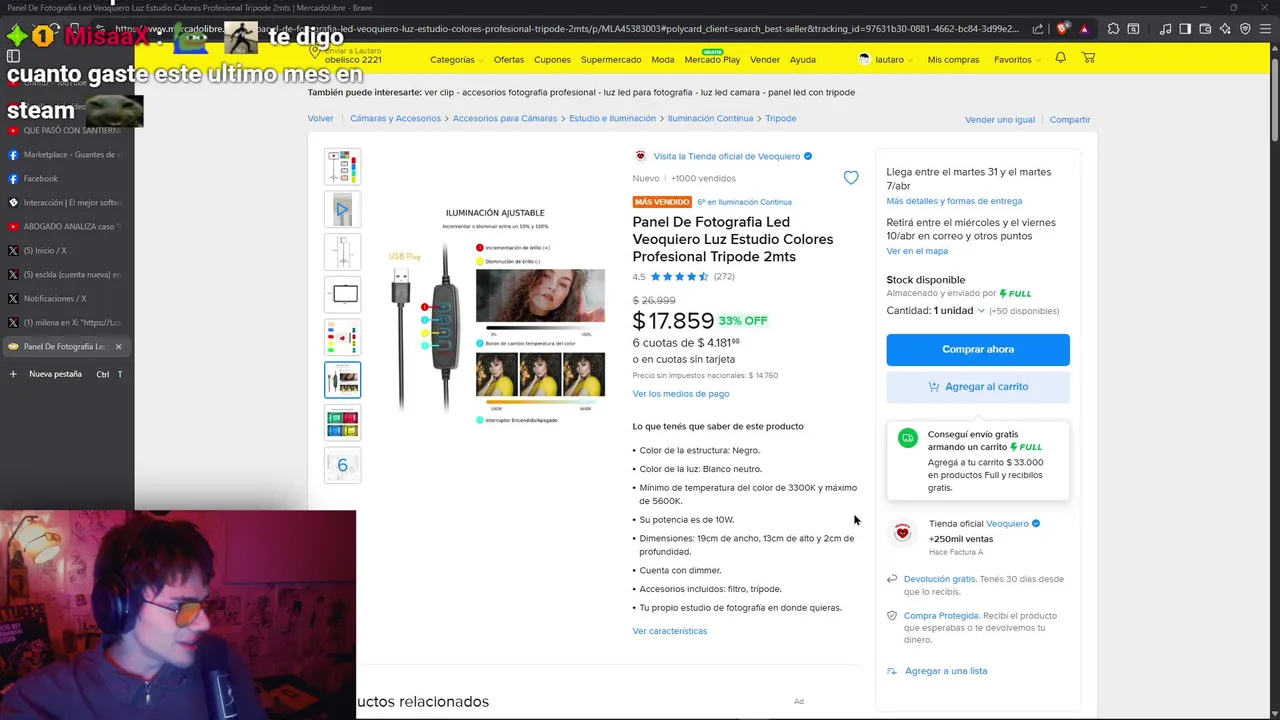This screenshot has height=720, width=1280.
Task: Click the Volver breadcrumb link
Action: tap(321, 118)
